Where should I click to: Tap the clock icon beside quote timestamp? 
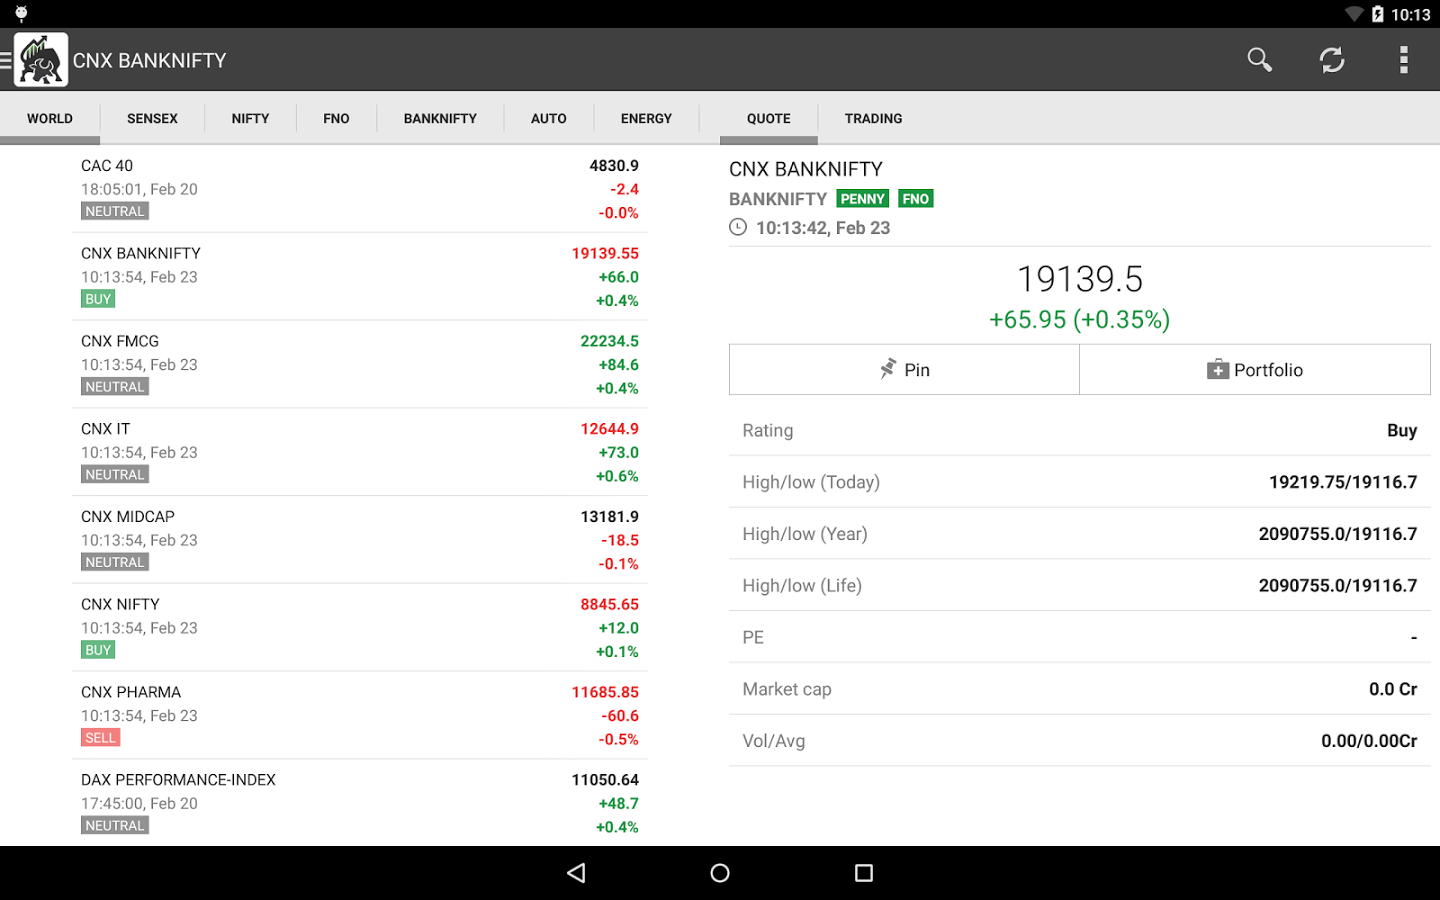(738, 227)
